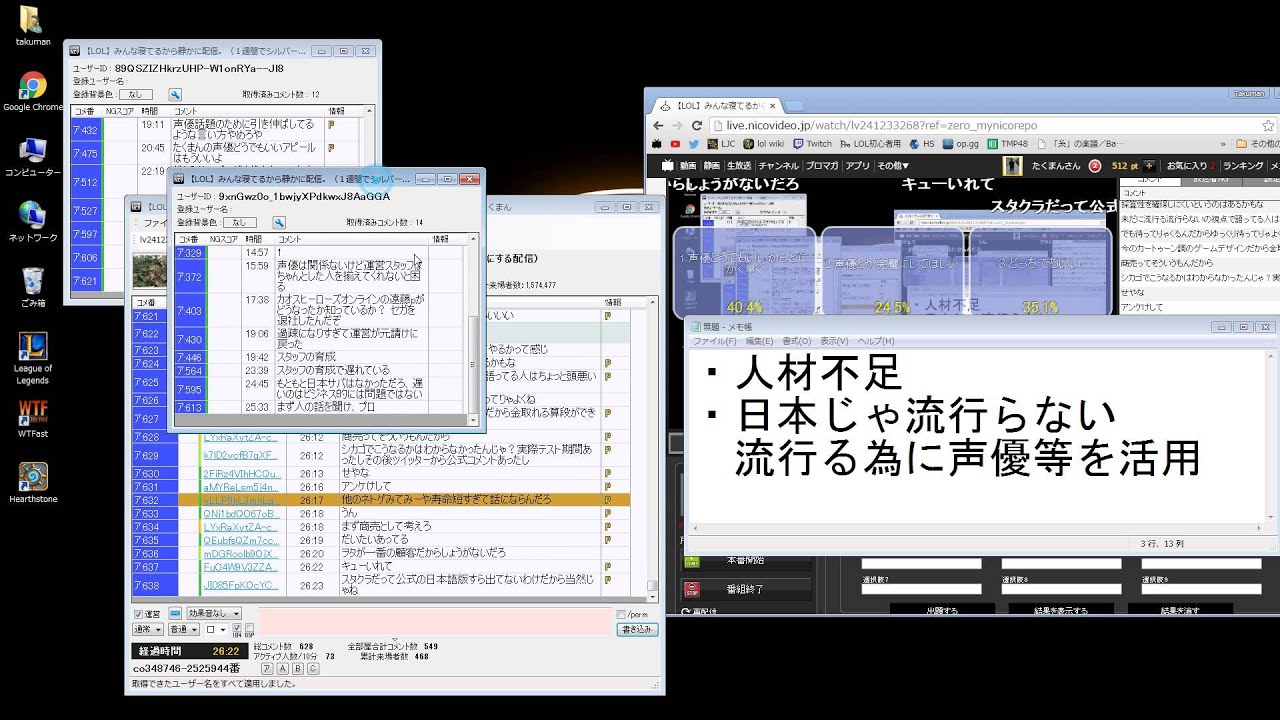The image size is (1280, 720).
Task: Toggle the 運営 checkbox
Action: pyautogui.click(x=139, y=613)
